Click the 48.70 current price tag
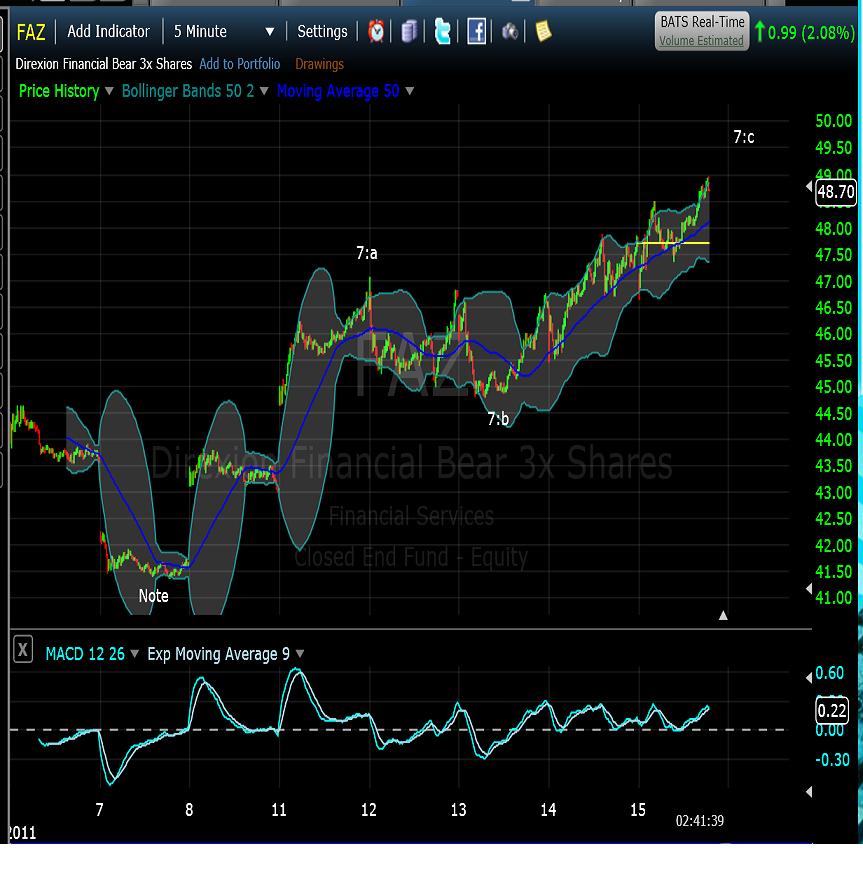The image size is (863, 877). click(x=836, y=192)
